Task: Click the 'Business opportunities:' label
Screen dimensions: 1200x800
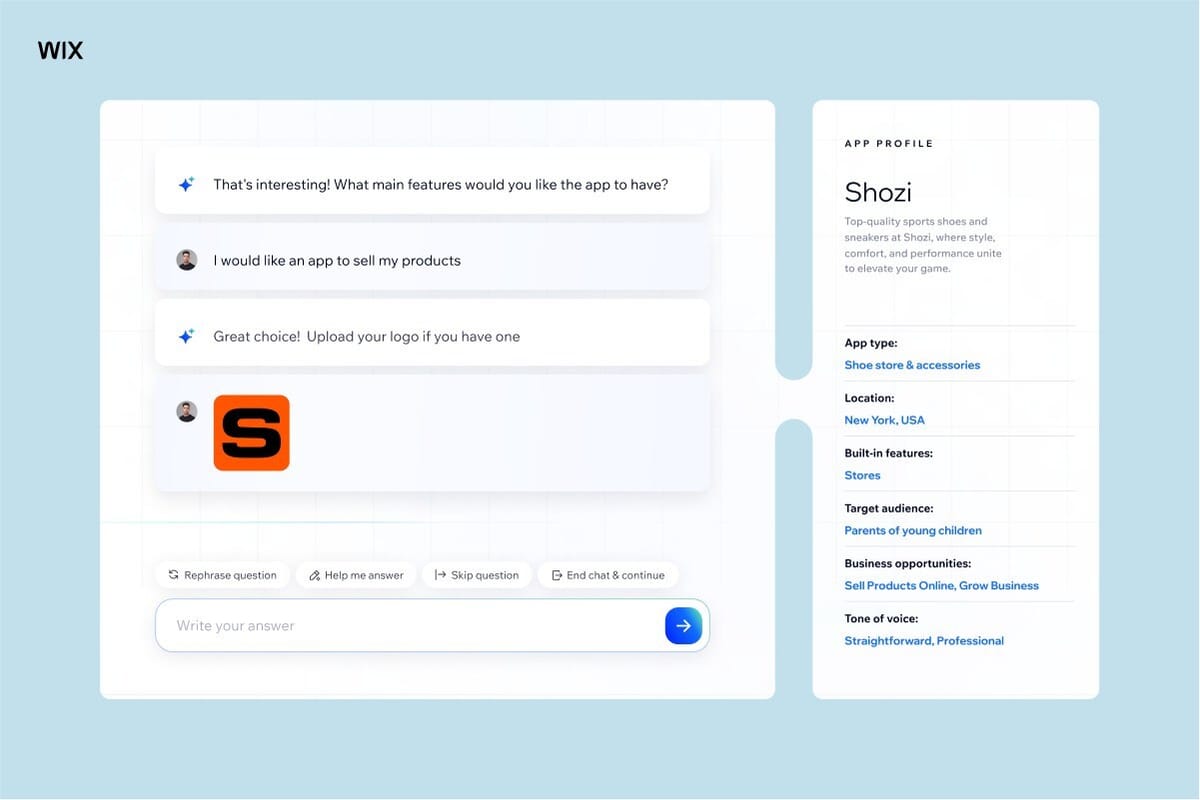Action: [x=907, y=563]
